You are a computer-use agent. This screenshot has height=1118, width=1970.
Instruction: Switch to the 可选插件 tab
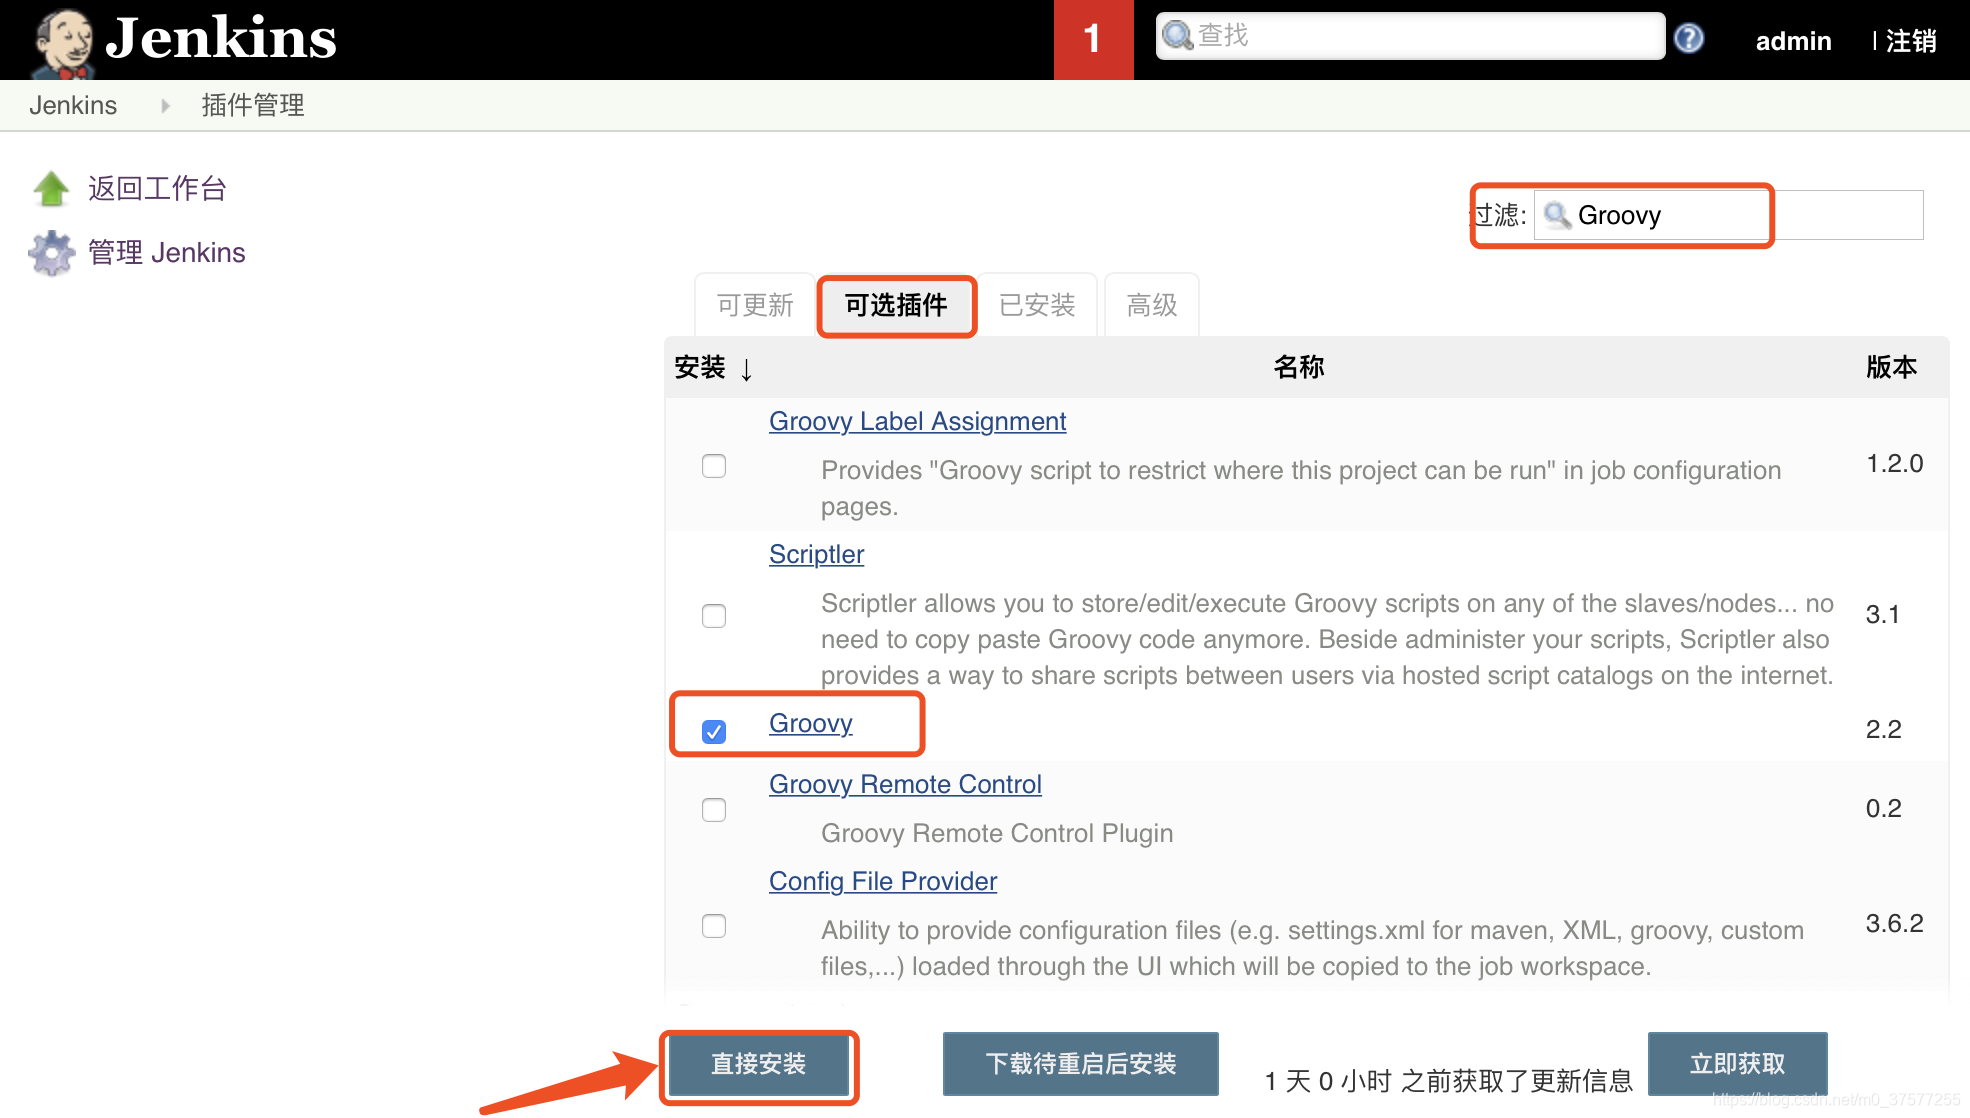(896, 305)
